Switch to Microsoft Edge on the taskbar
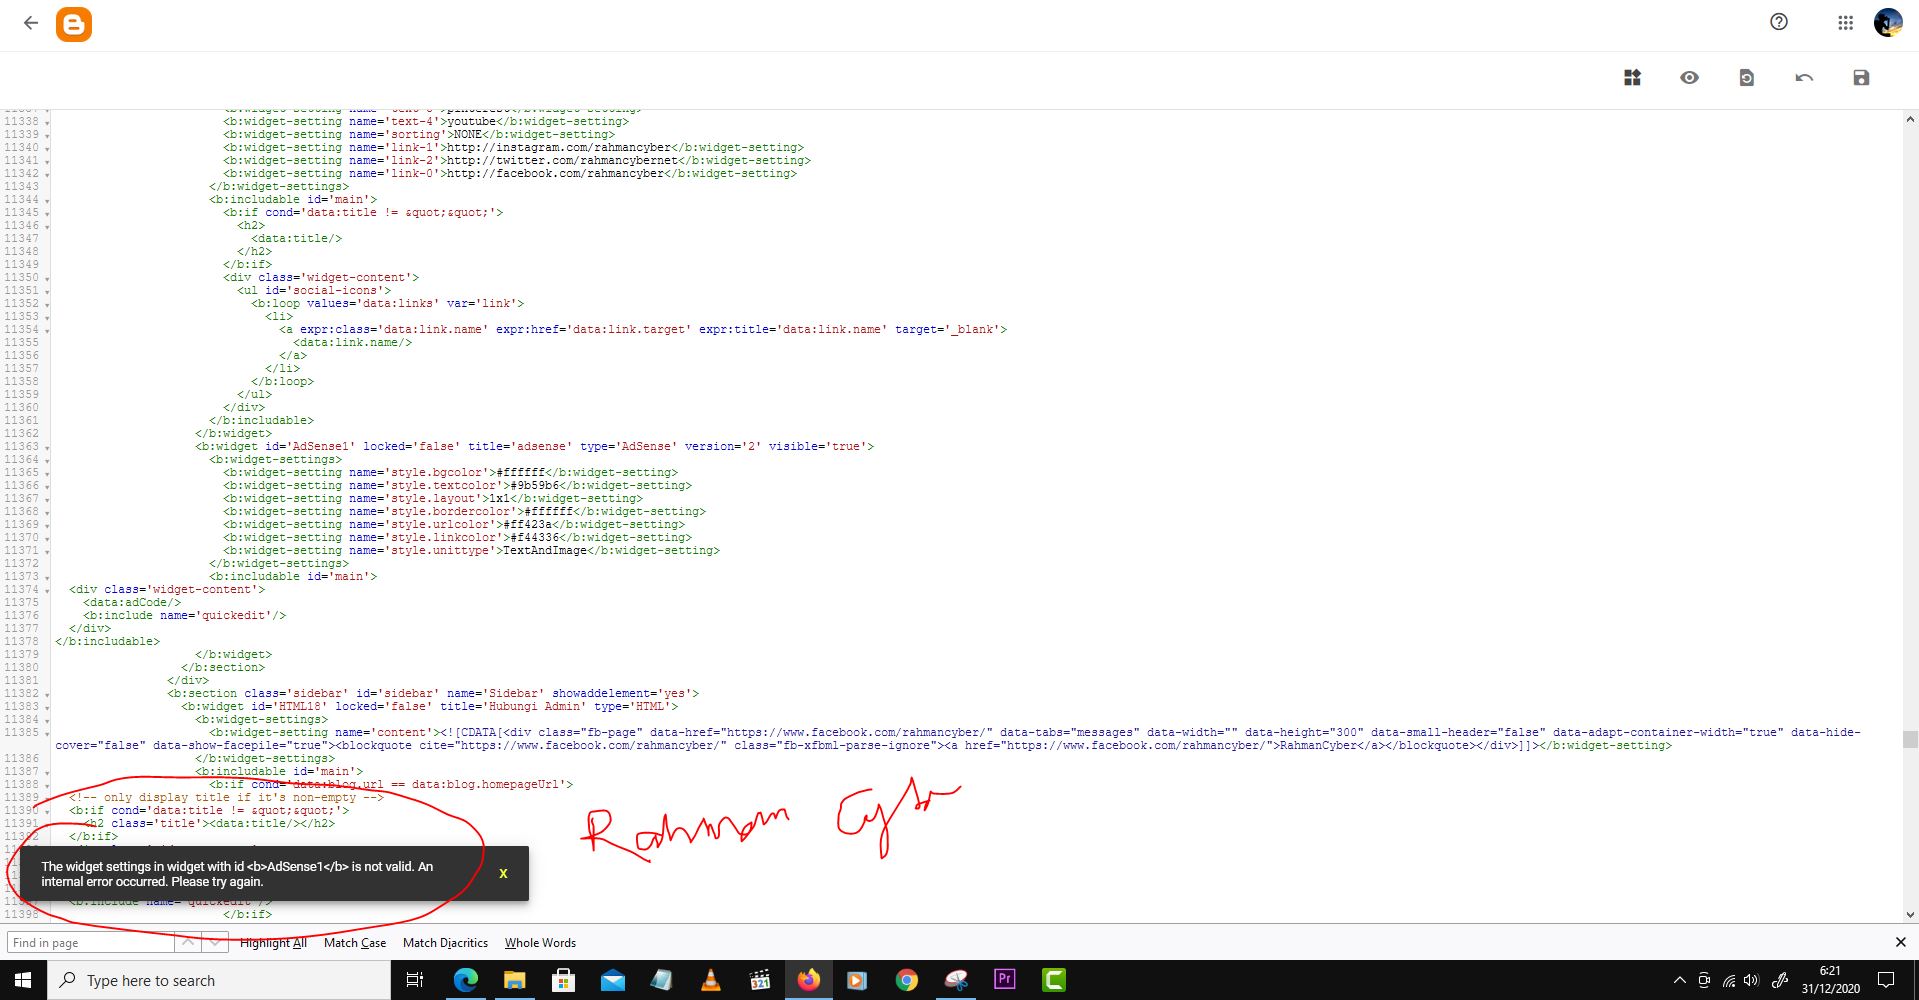 tap(466, 980)
